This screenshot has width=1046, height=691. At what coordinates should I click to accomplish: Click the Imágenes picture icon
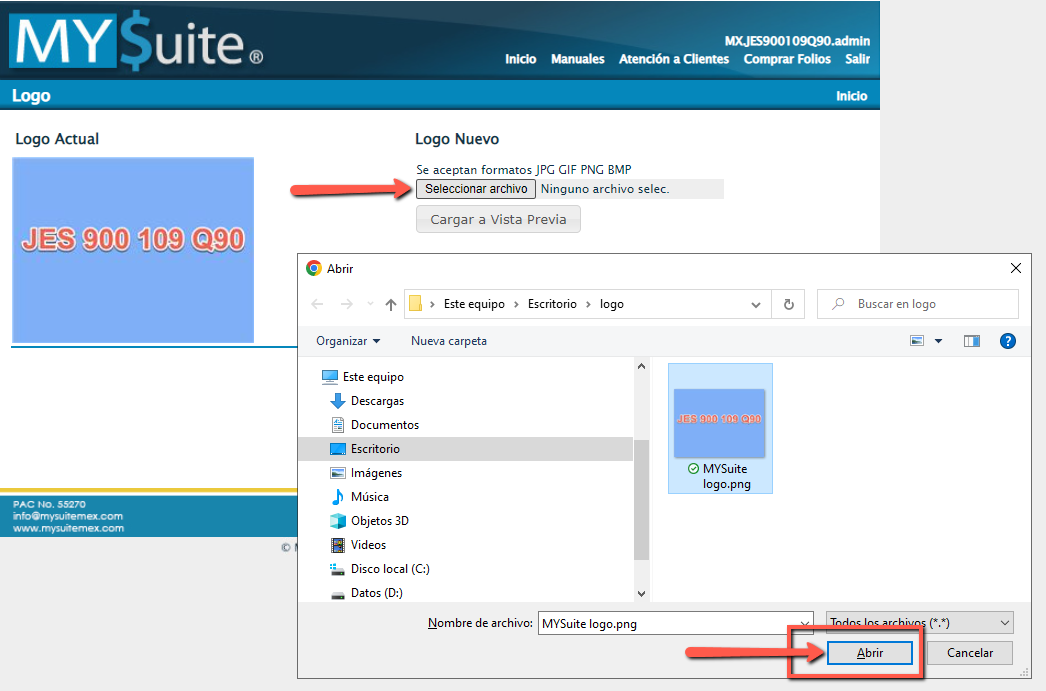click(338, 473)
